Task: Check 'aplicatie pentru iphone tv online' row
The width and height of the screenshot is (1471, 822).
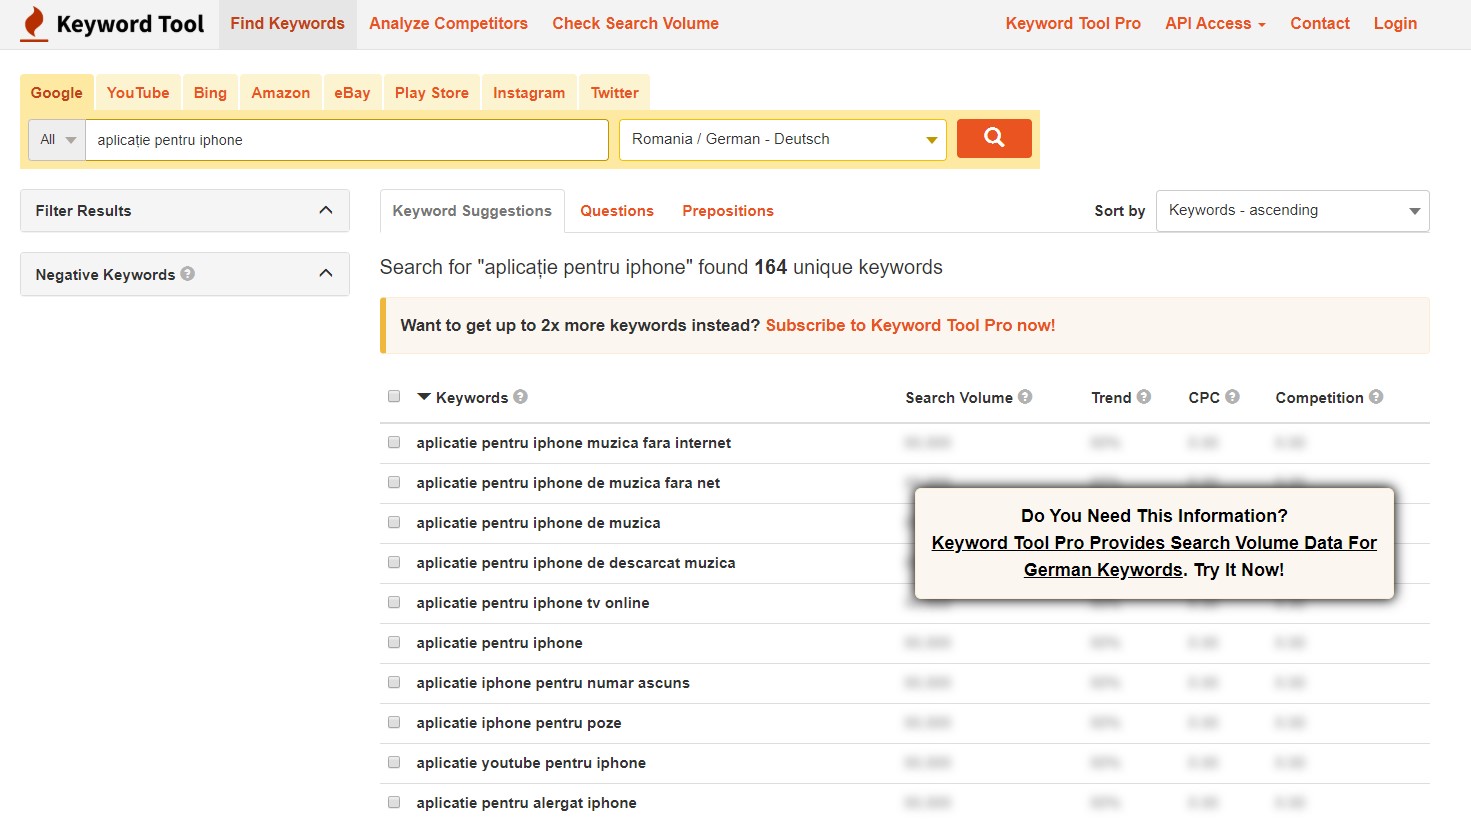Action: [394, 602]
